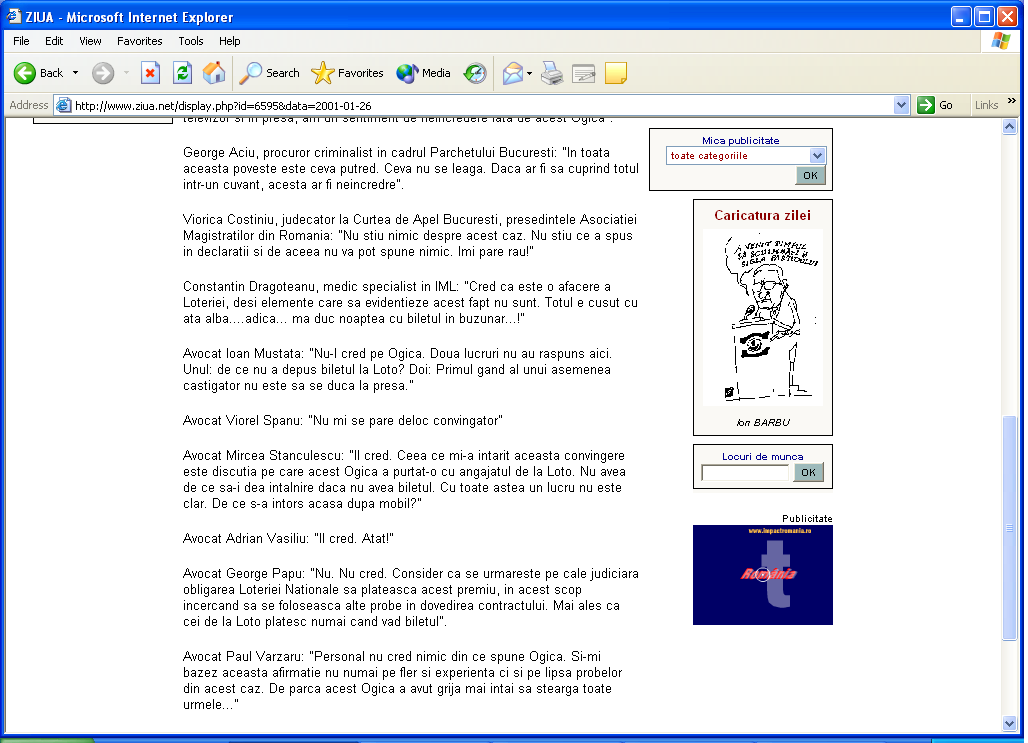
Task: Show browsing History clock icon
Action: click(x=475, y=73)
